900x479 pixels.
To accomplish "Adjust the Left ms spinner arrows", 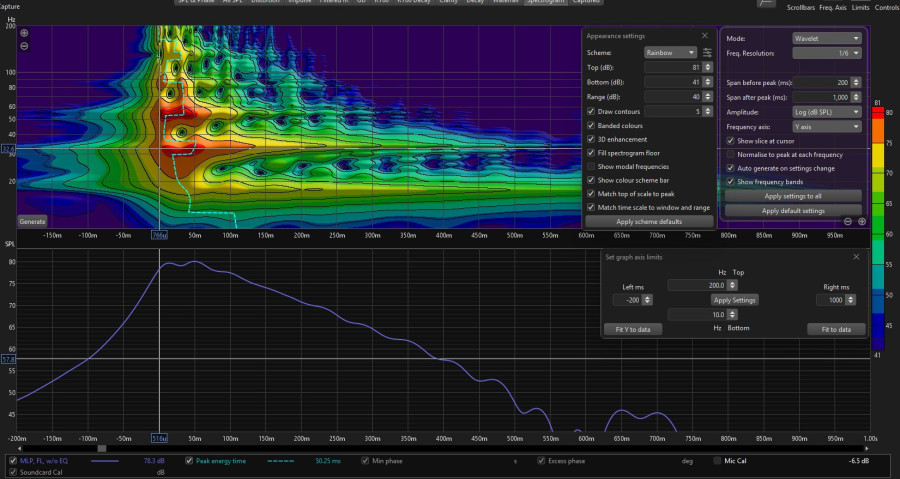I will tap(647, 300).
